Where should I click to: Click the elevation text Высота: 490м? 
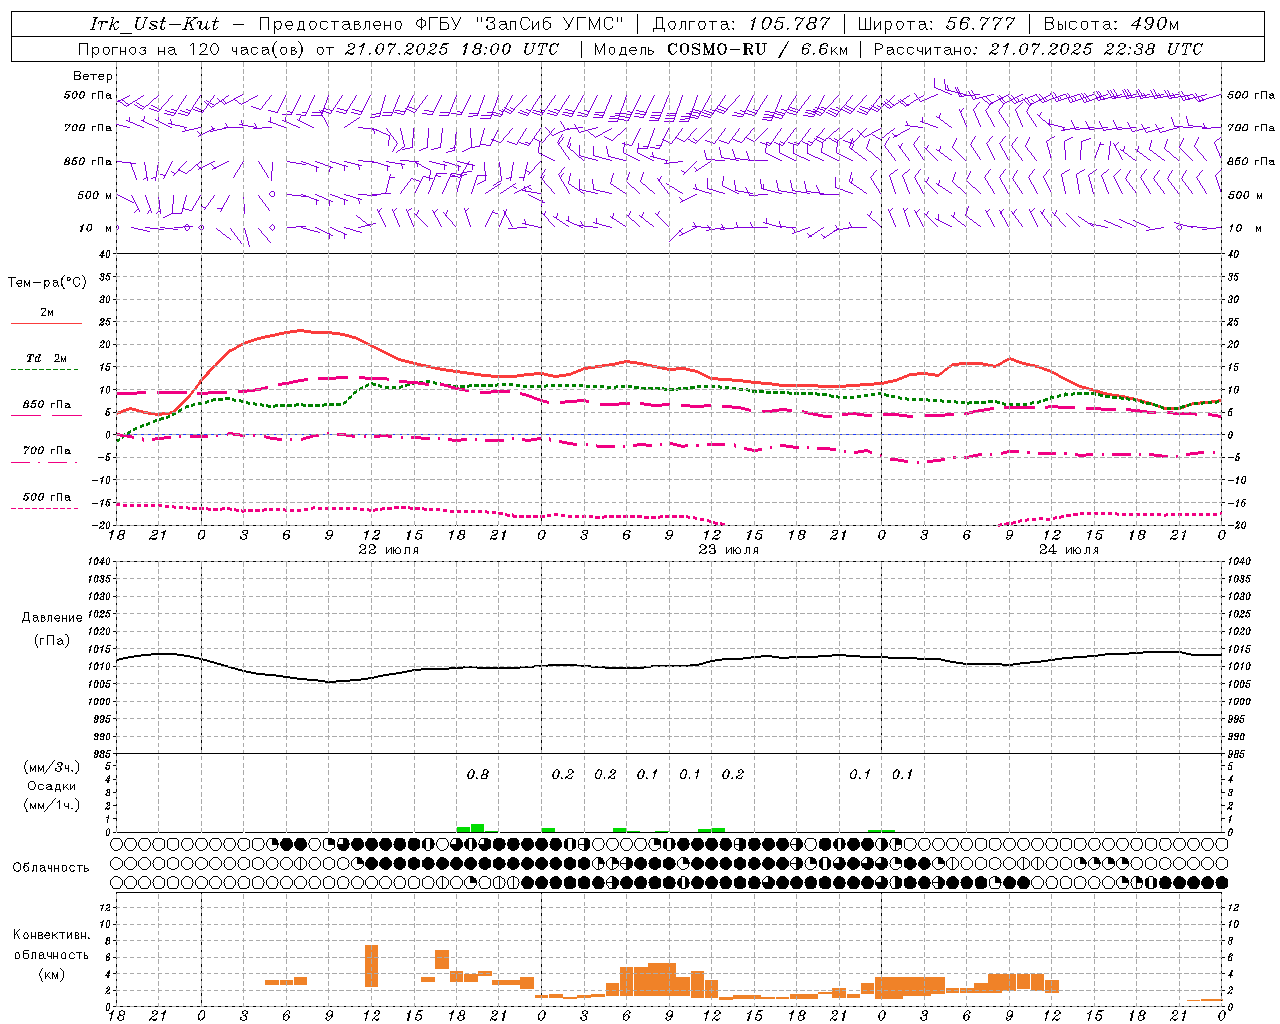[x=1111, y=24]
